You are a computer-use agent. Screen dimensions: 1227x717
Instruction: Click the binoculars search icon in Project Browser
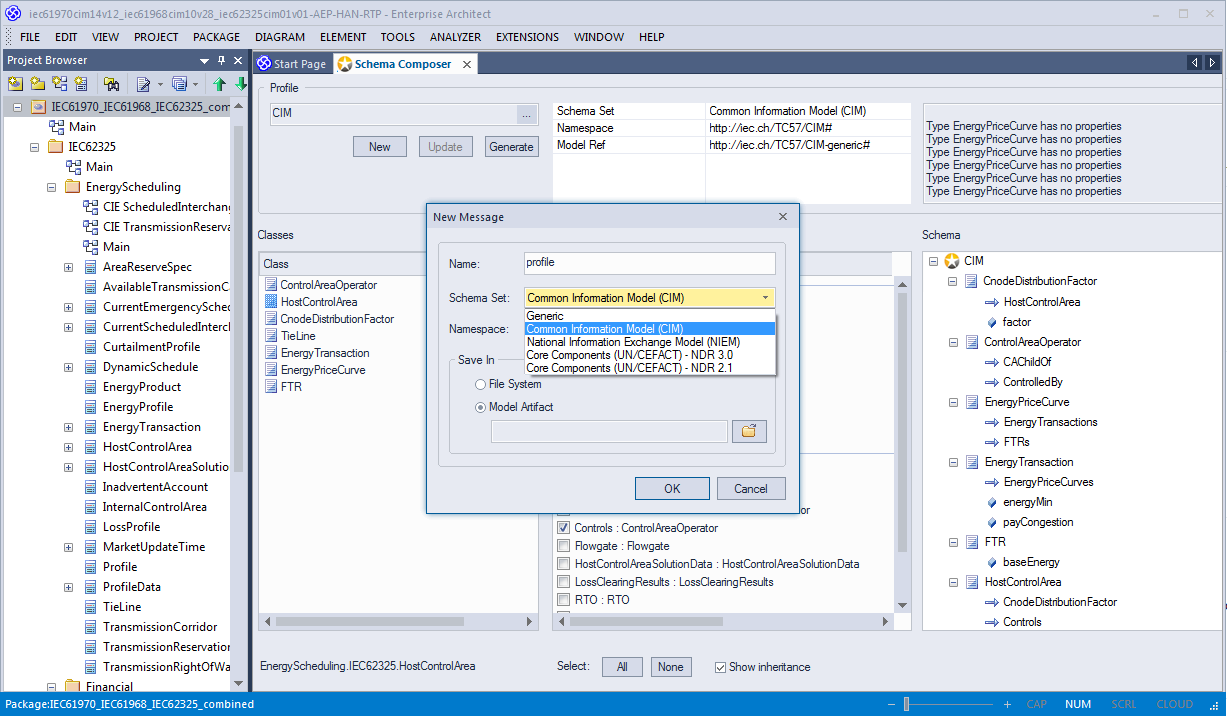(111, 84)
